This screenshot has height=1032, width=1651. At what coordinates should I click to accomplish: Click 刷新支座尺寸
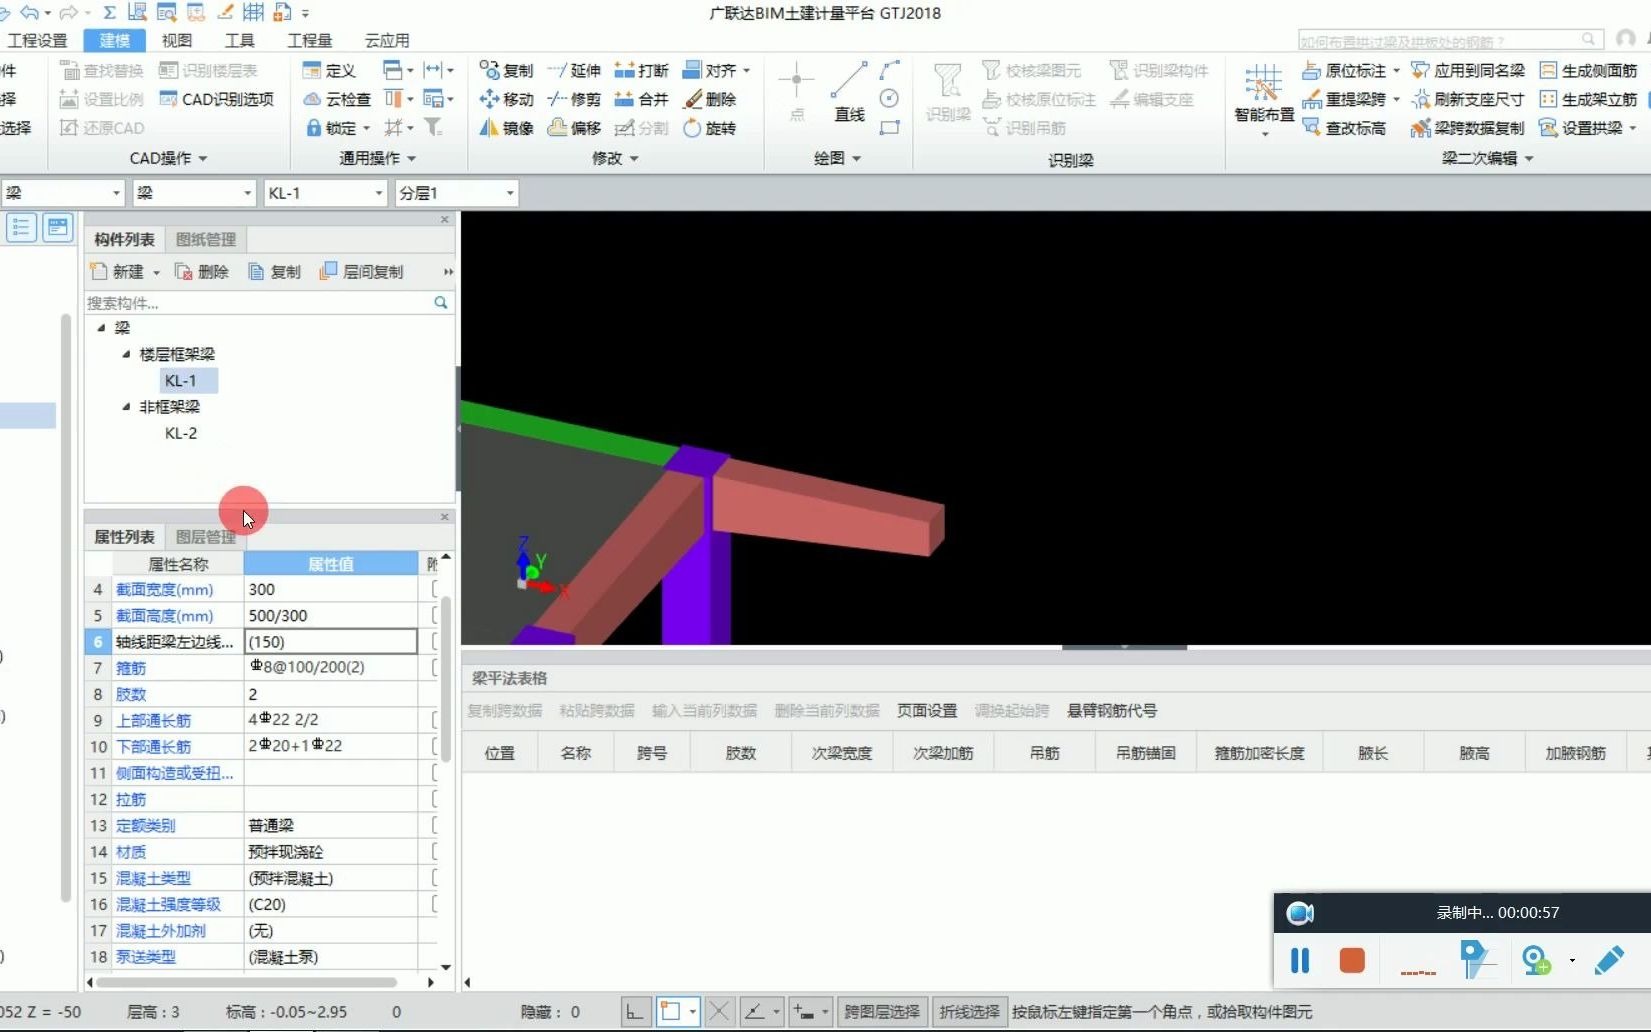coord(1468,99)
